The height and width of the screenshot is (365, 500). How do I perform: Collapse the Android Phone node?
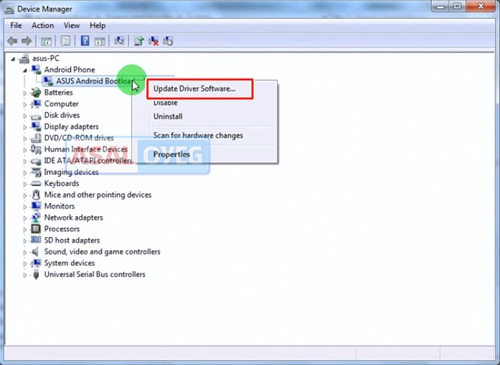coord(25,70)
